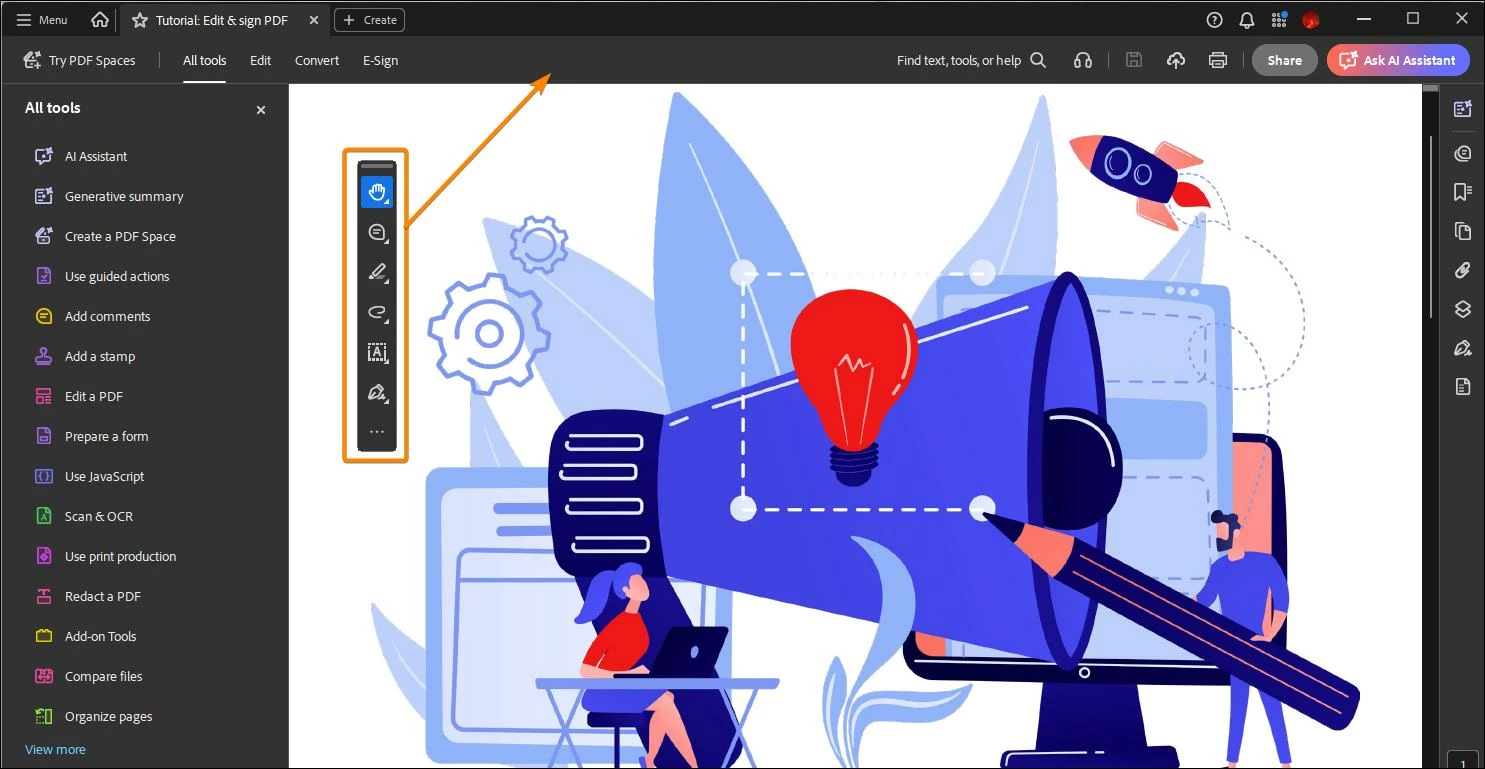Screen dimensions: 1485x769
Task: Select the sign pen tool in floating toolbar
Action: pos(377,392)
